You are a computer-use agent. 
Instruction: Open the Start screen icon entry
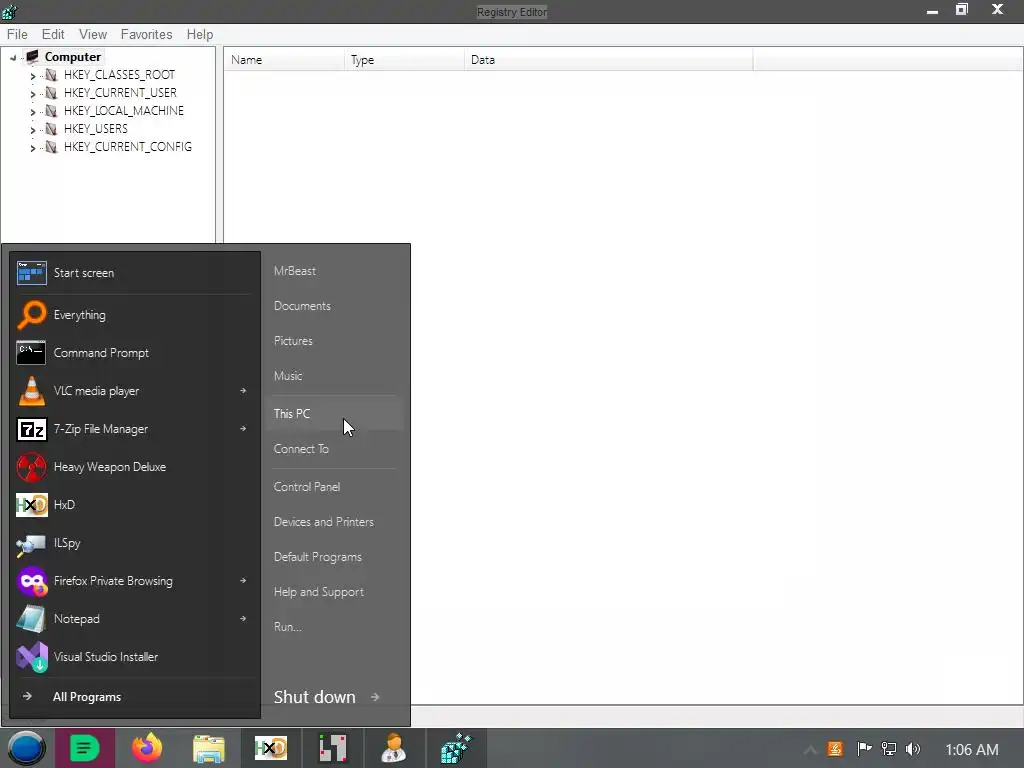(x=31, y=273)
